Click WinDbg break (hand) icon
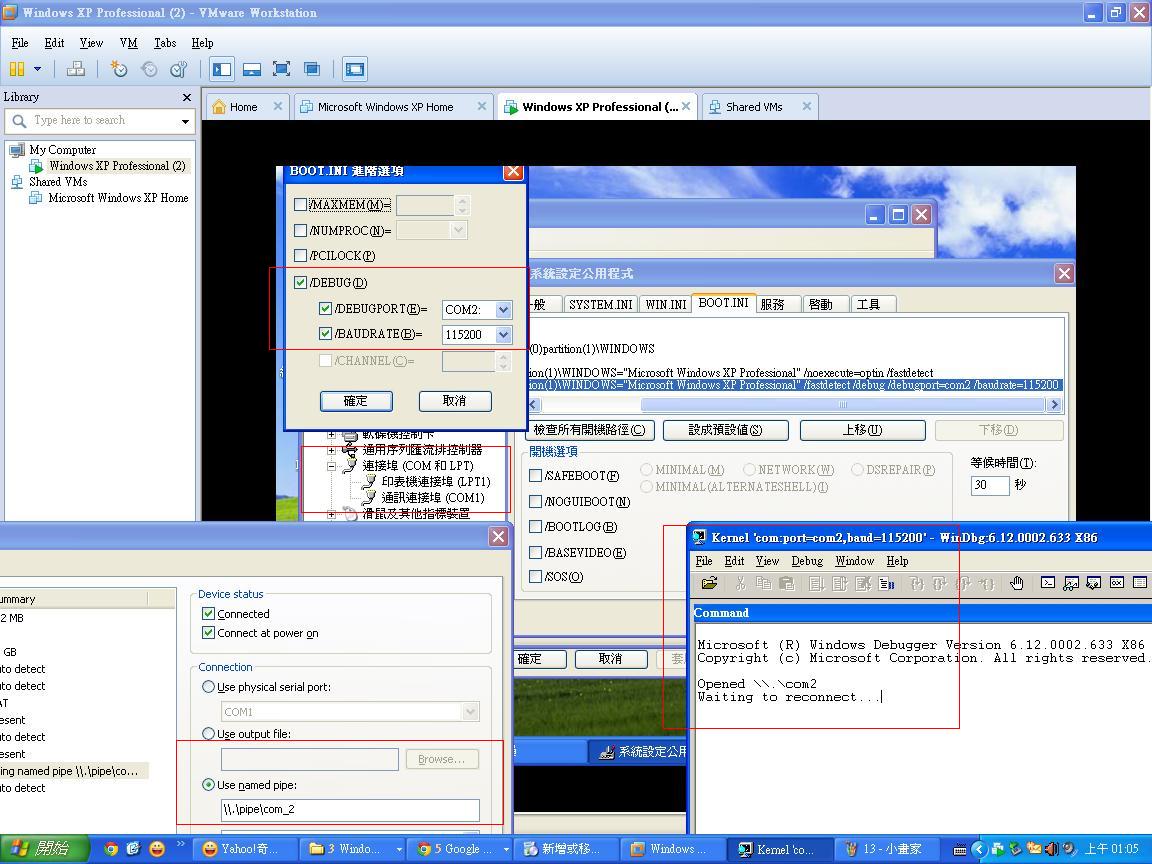 [x=1017, y=583]
